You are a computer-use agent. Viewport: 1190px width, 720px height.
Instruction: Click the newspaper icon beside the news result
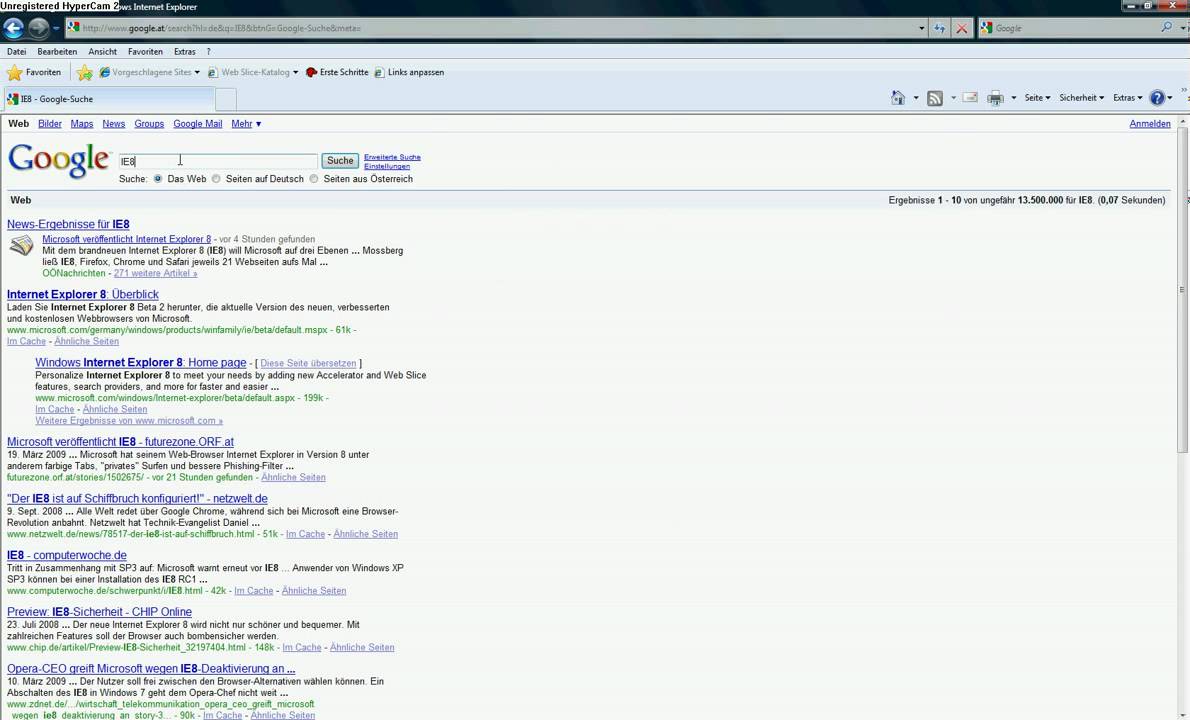point(21,245)
